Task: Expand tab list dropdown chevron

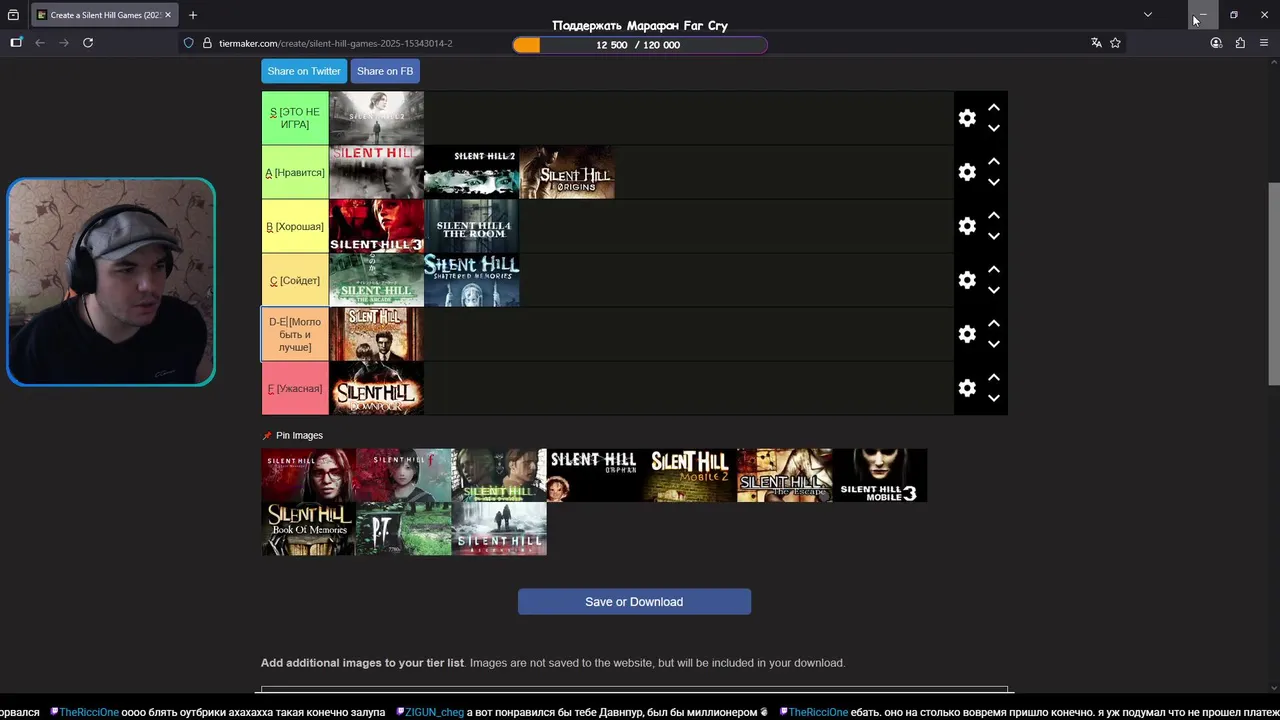Action: coord(1148,15)
